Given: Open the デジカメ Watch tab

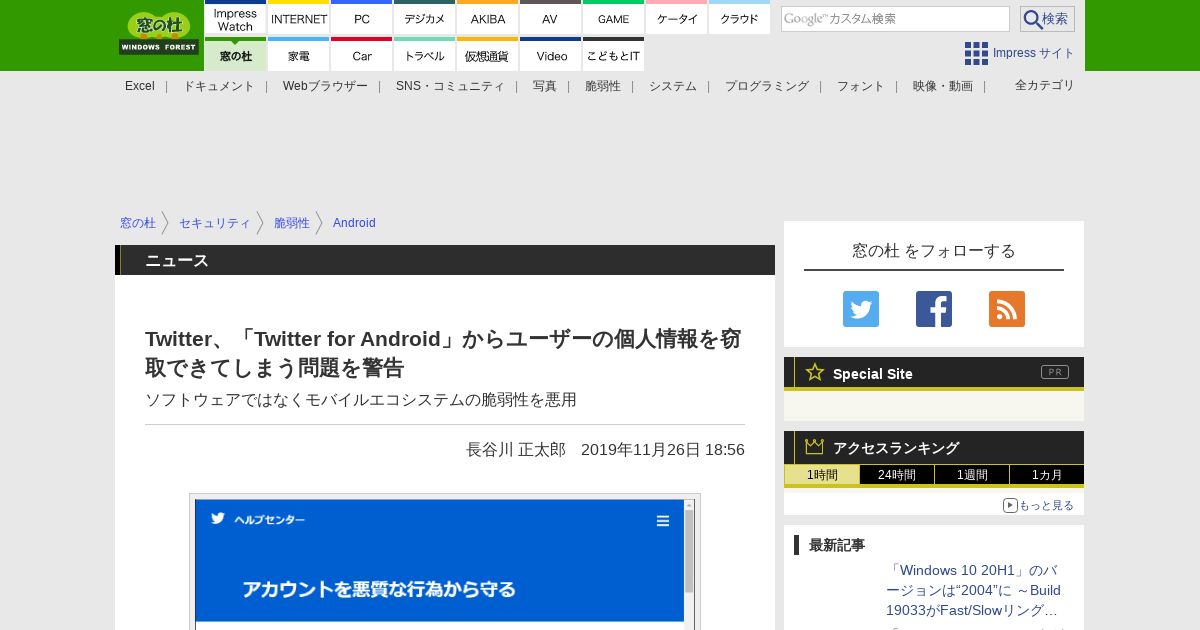Looking at the screenshot, I should 424,19.
